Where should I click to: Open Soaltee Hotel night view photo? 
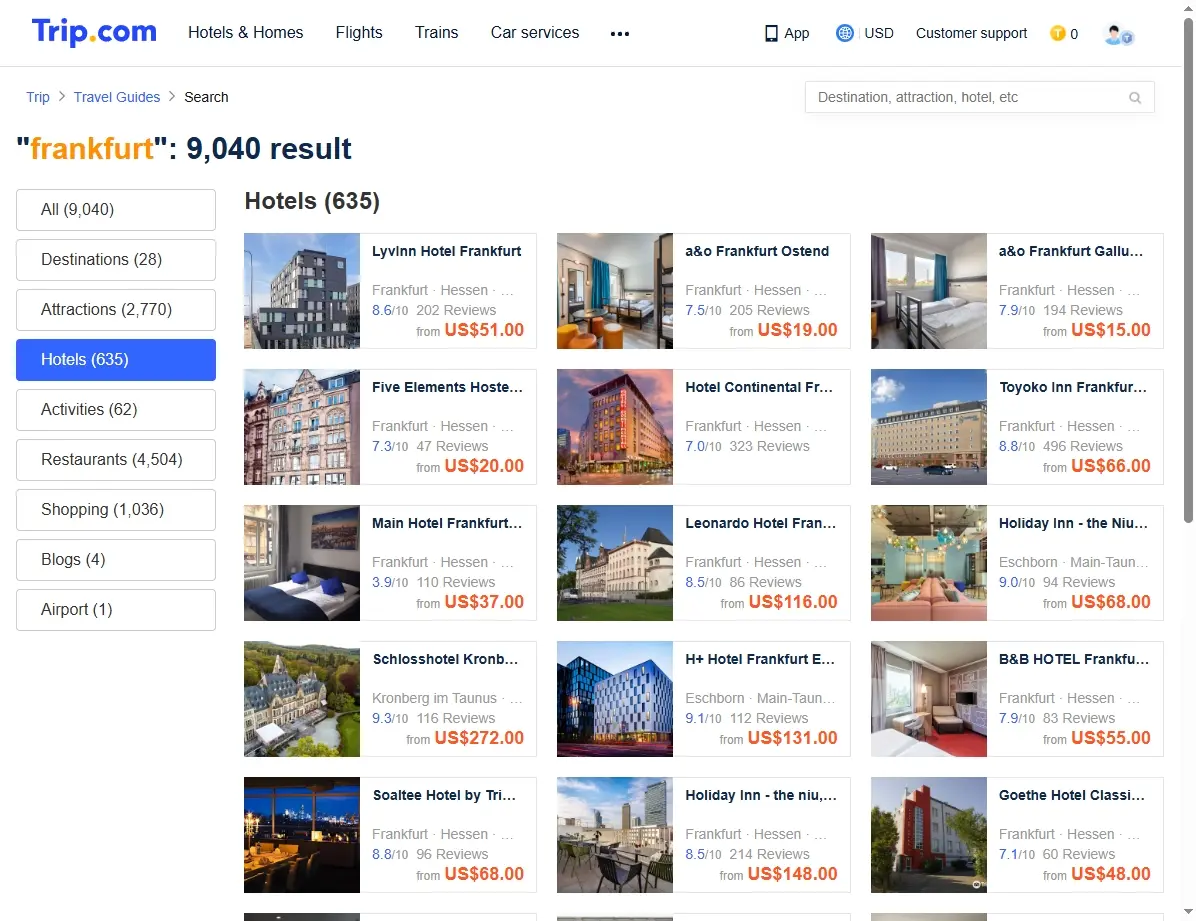302,835
